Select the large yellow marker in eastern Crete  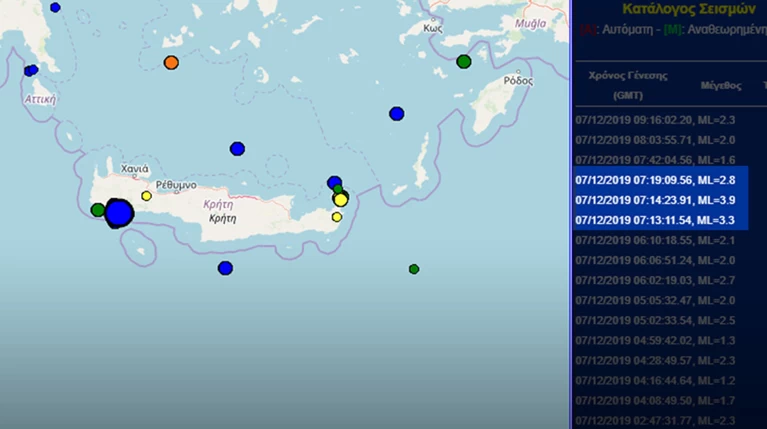pyautogui.click(x=341, y=200)
